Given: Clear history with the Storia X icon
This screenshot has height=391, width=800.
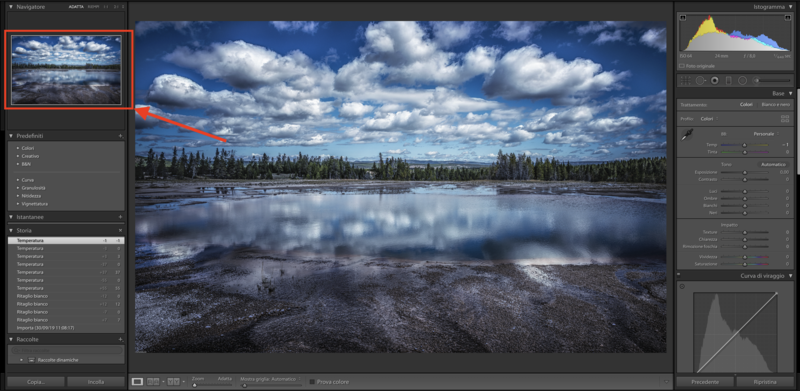Looking at the screenshot, I should pyautogui.click(x=121, y=231).
